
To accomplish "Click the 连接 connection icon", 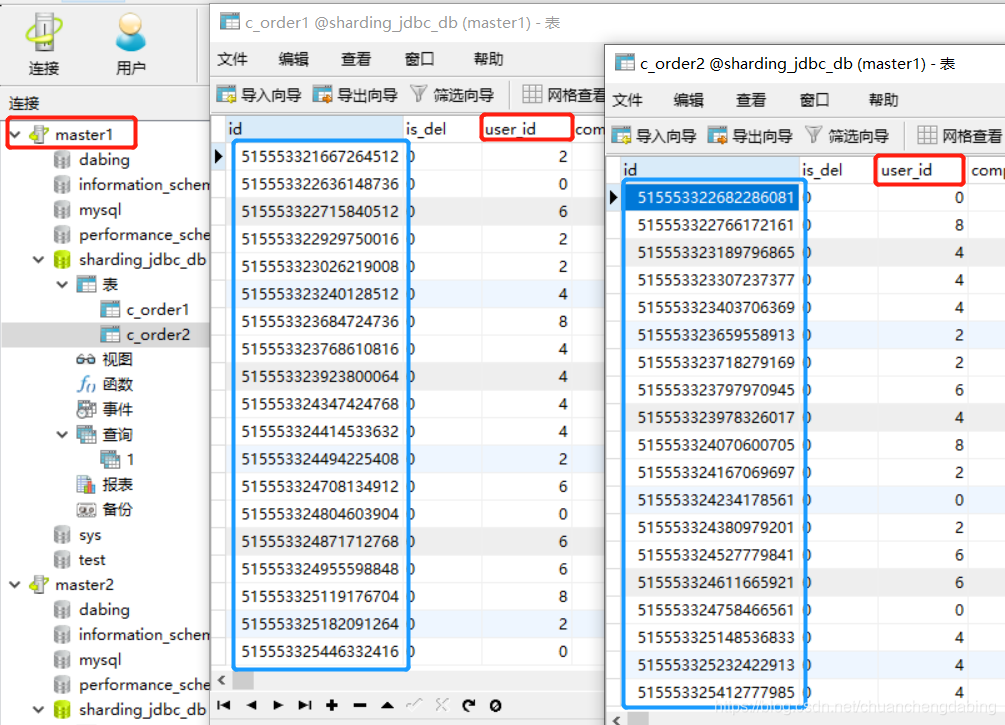I will 44,44.
